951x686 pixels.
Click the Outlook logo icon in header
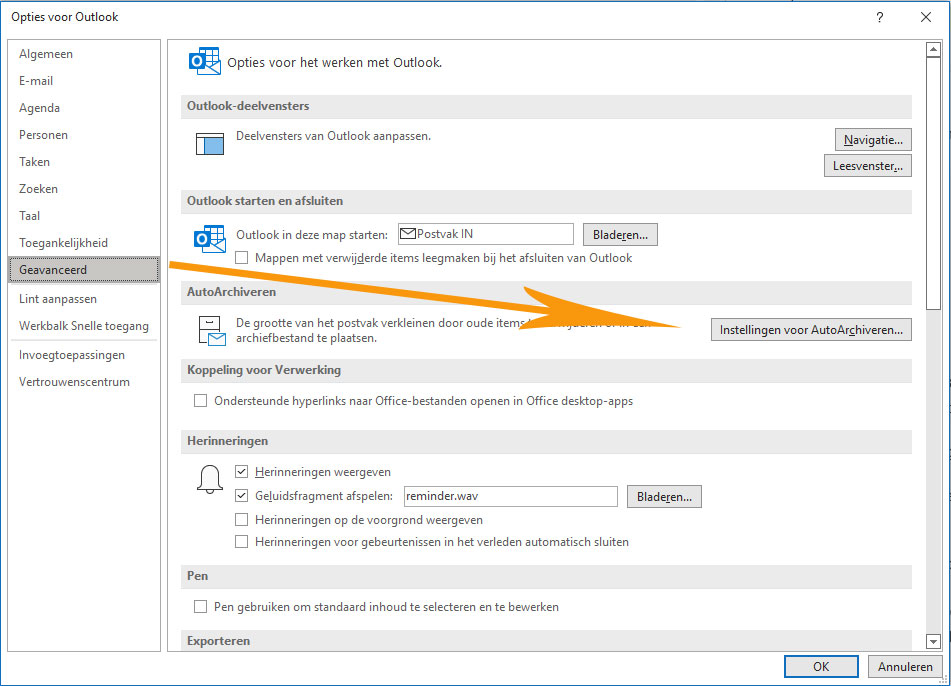tap(204, 62)
